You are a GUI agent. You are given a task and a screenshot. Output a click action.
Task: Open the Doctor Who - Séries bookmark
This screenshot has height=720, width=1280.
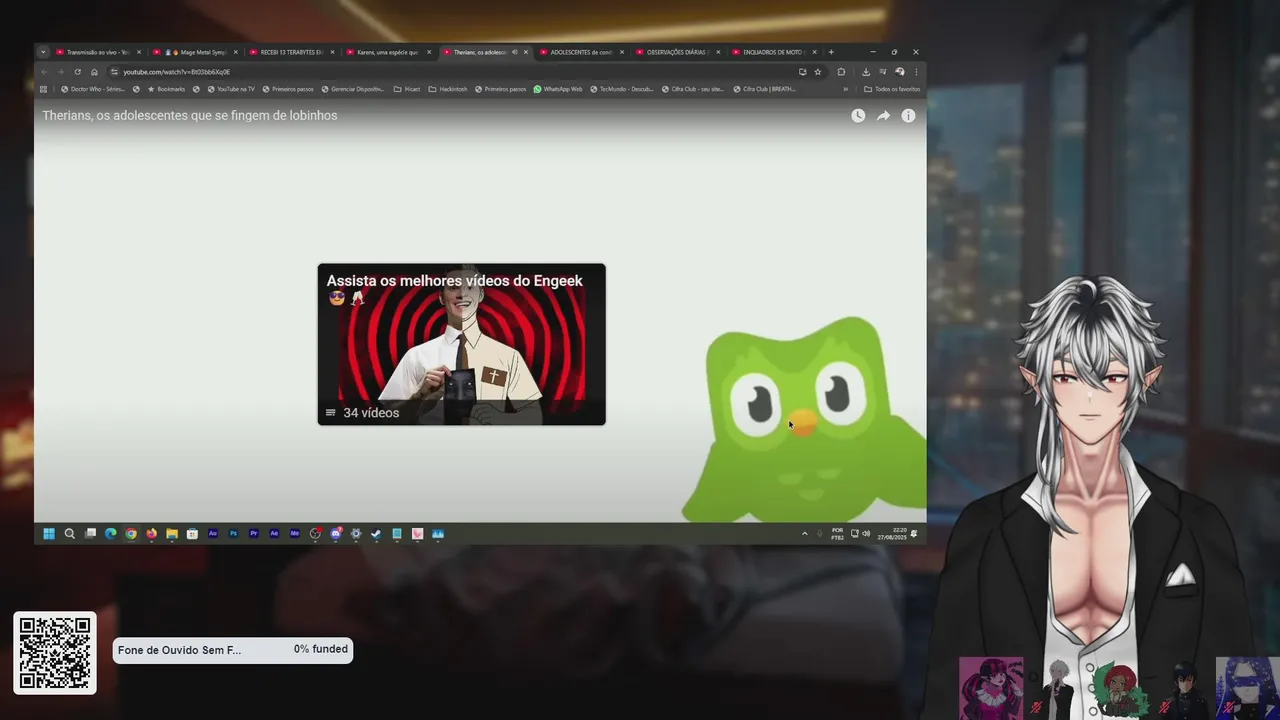pos(92,89)
